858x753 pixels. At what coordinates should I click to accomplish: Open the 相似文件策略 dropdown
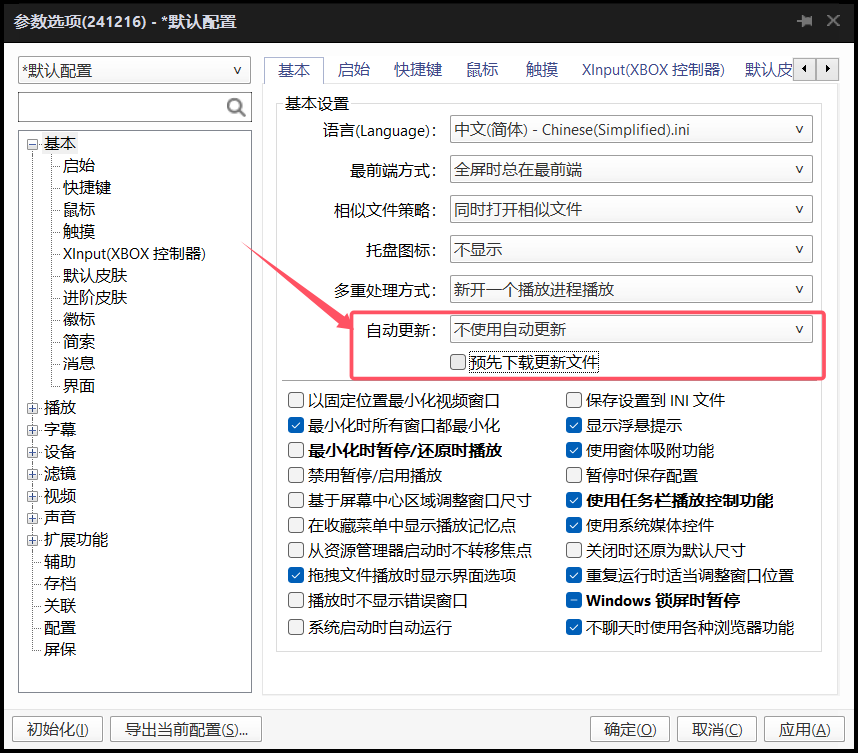click(x=631, y=210)
